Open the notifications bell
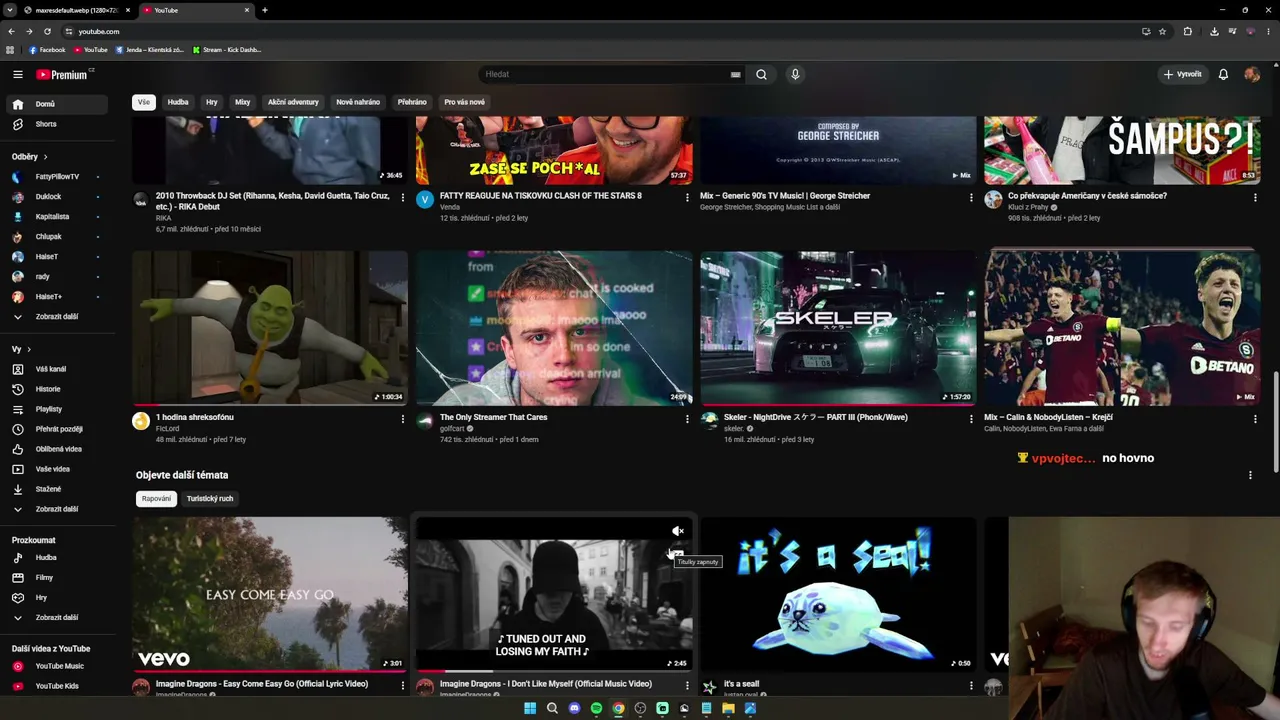Viewport: 1280px width, 720px height. coord(1223,74)
